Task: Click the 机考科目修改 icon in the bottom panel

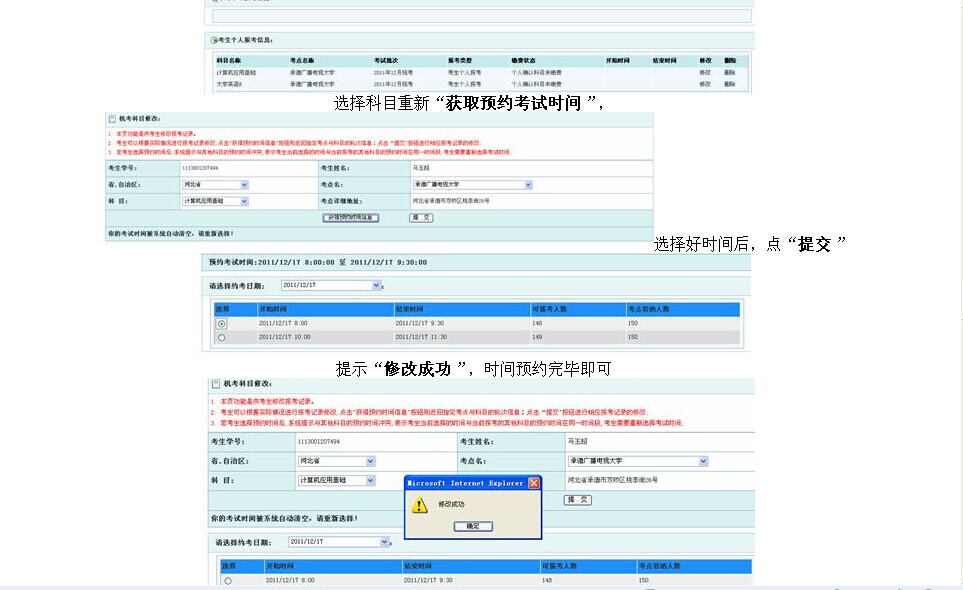Action: click(x=215, y=384)
